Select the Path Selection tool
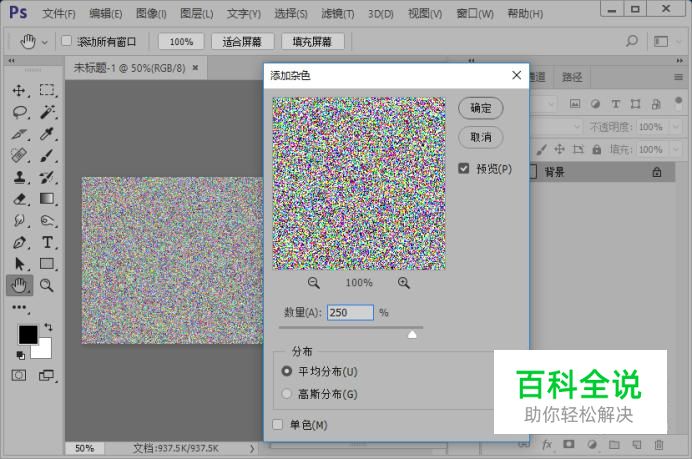Viewport: 692px width, 459px height. coord(19,264)
